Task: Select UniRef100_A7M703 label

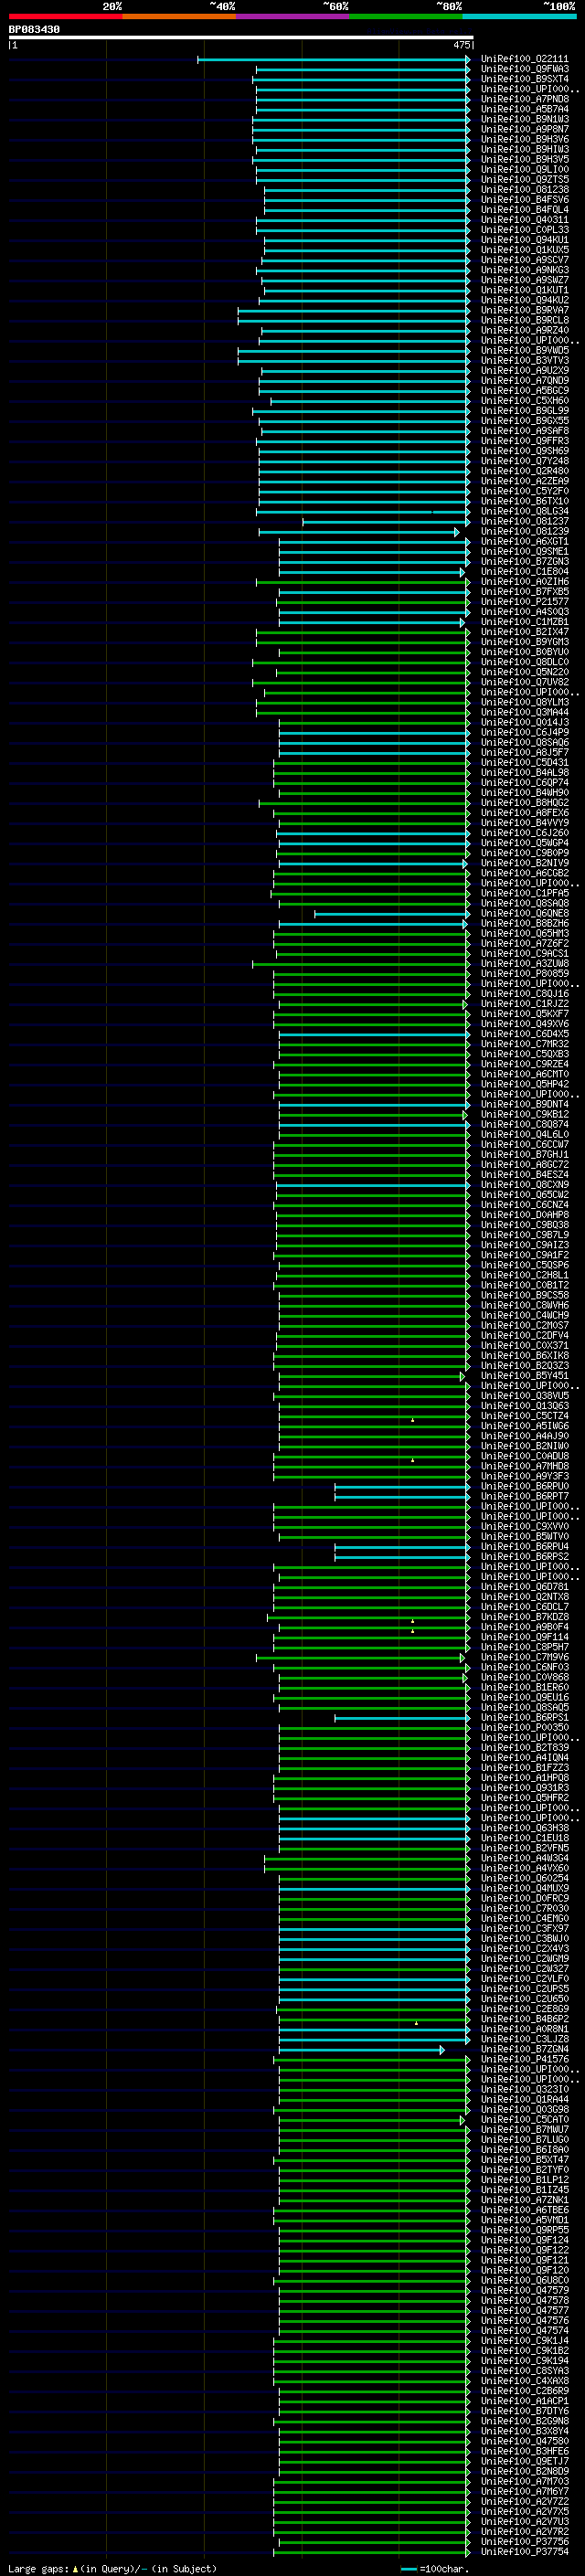Action: tap(524, 2482)
